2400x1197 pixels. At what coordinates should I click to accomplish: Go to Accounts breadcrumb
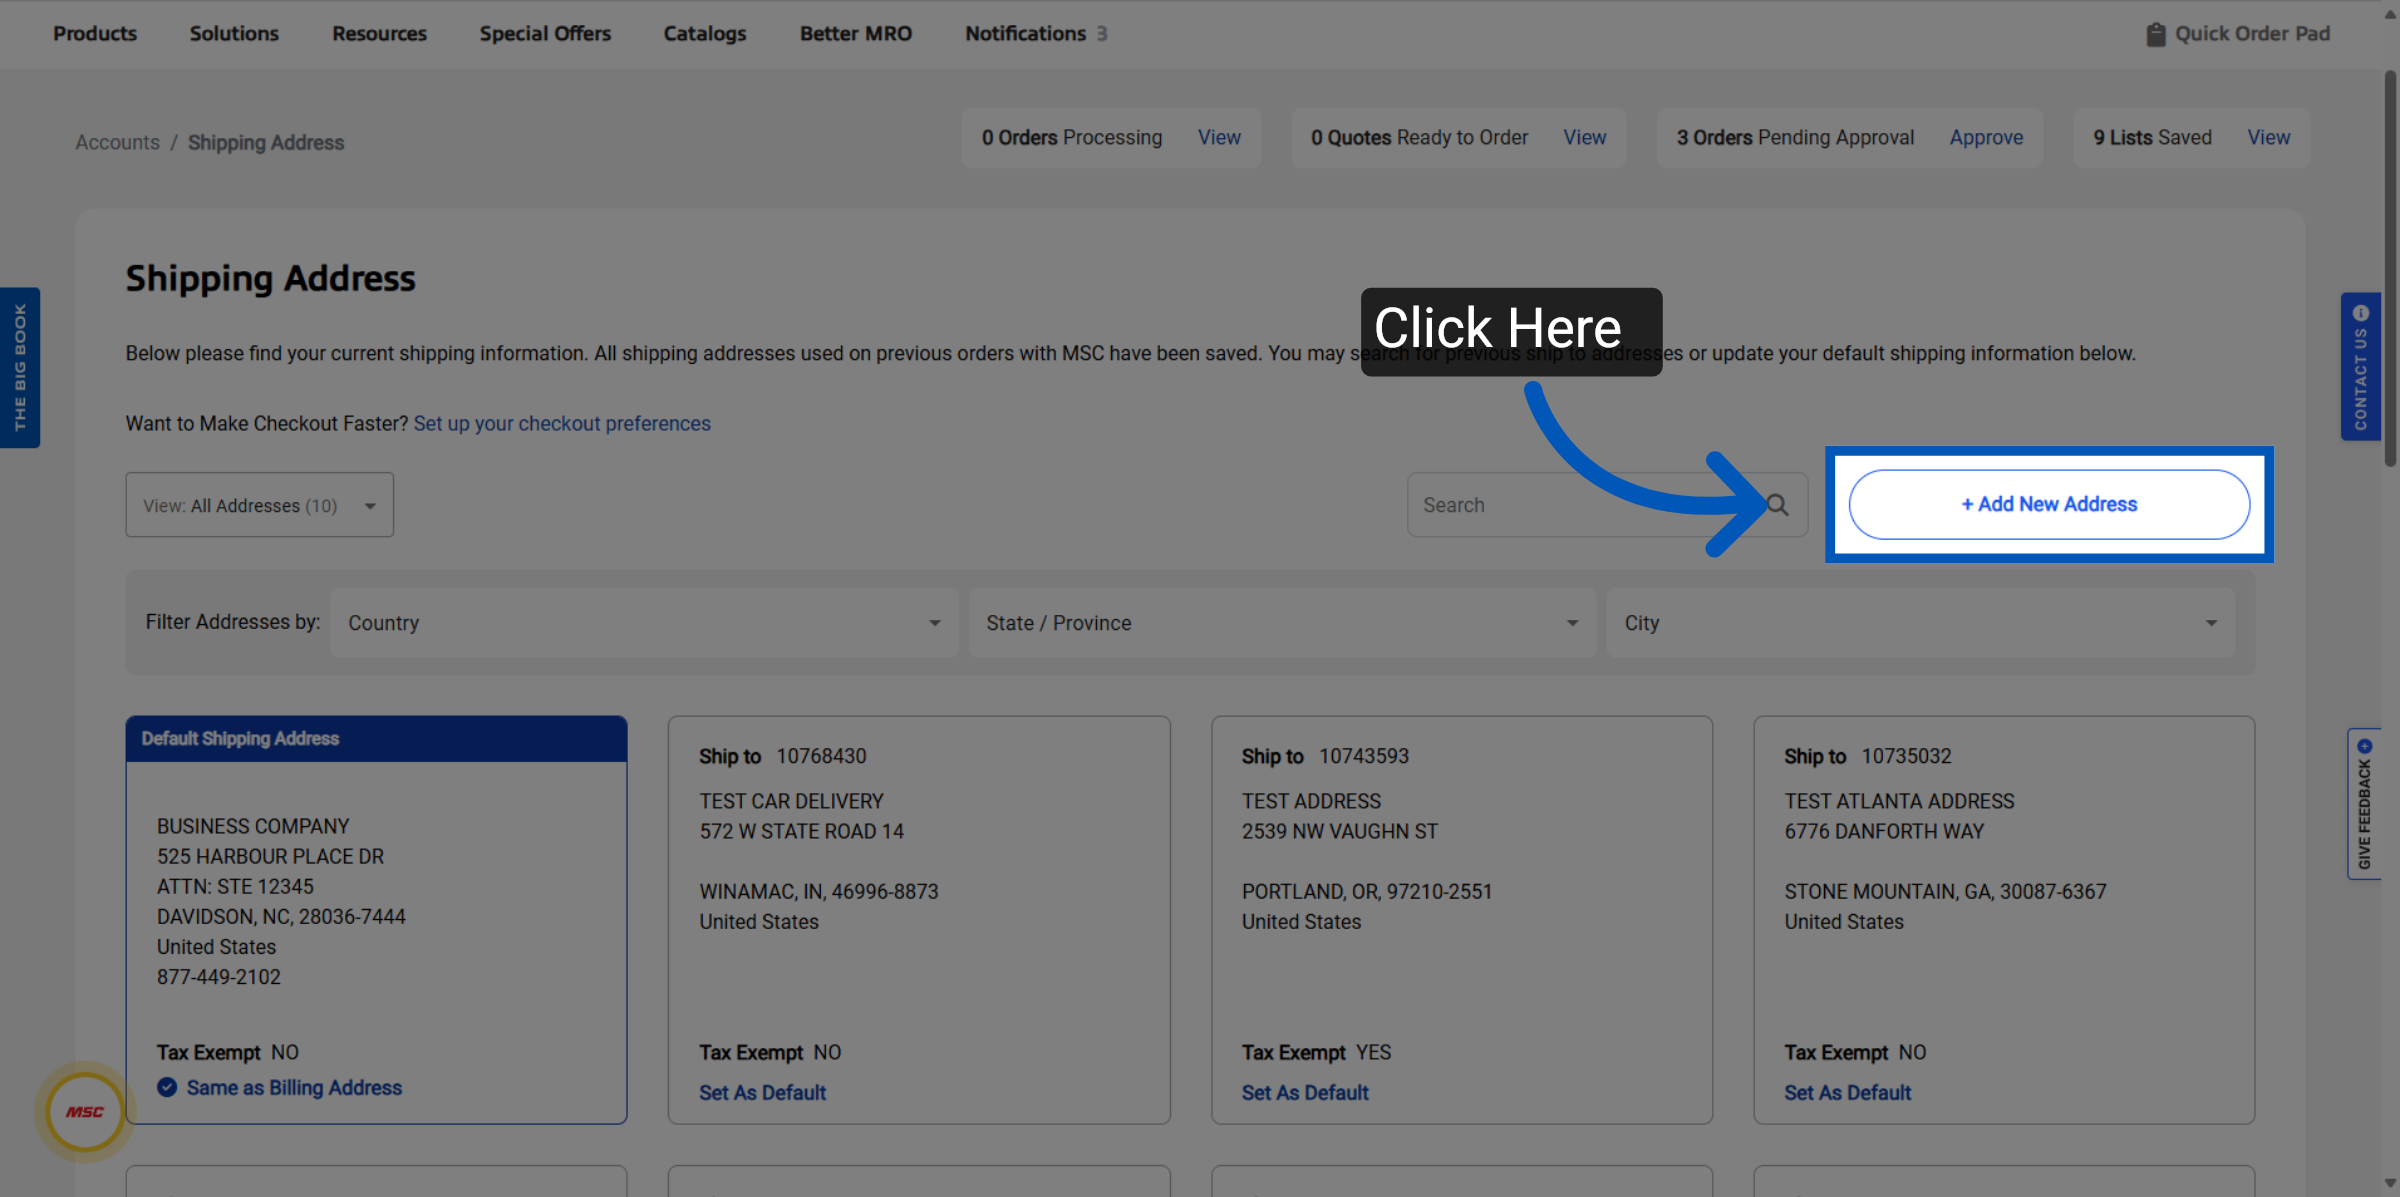[x=118, y=142]
